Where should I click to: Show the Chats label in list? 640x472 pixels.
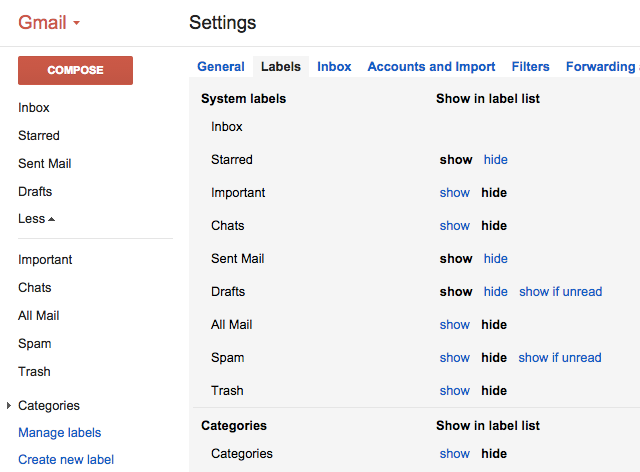point(454,226)
